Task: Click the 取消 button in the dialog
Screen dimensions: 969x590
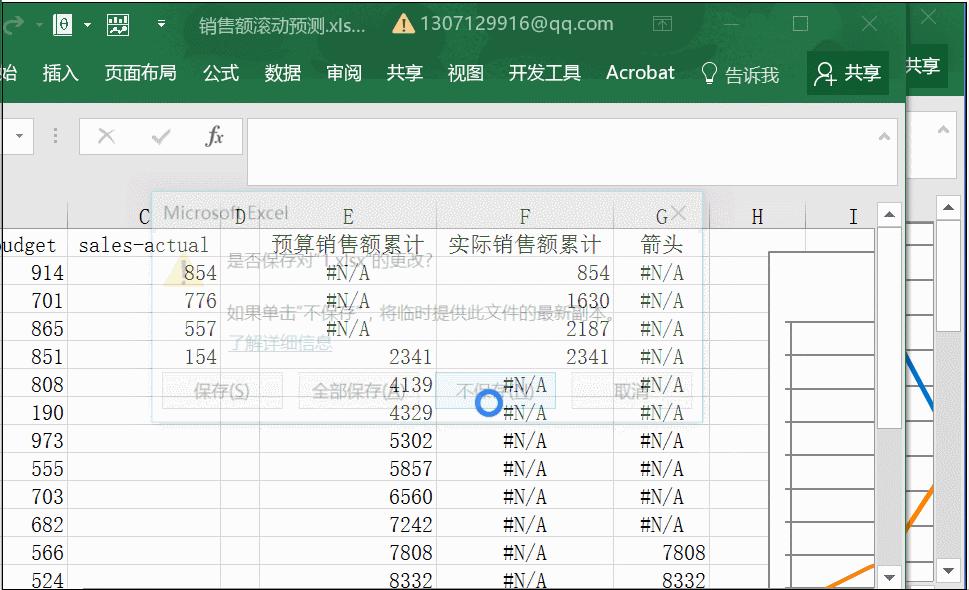Action: pos(633,391)
